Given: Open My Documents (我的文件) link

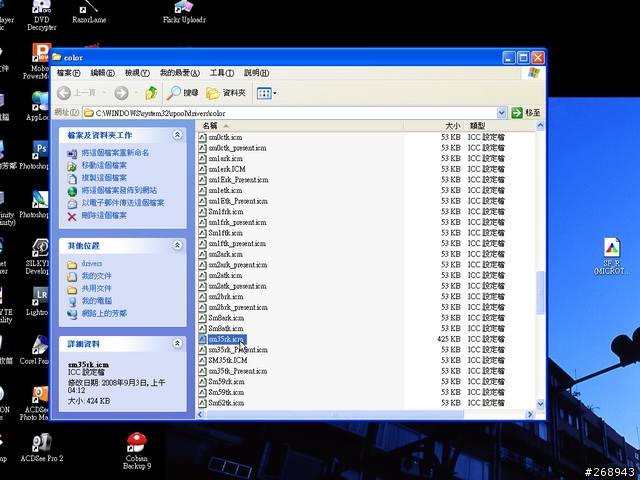Looking at the screenshot, I should (x=97, y=276).
